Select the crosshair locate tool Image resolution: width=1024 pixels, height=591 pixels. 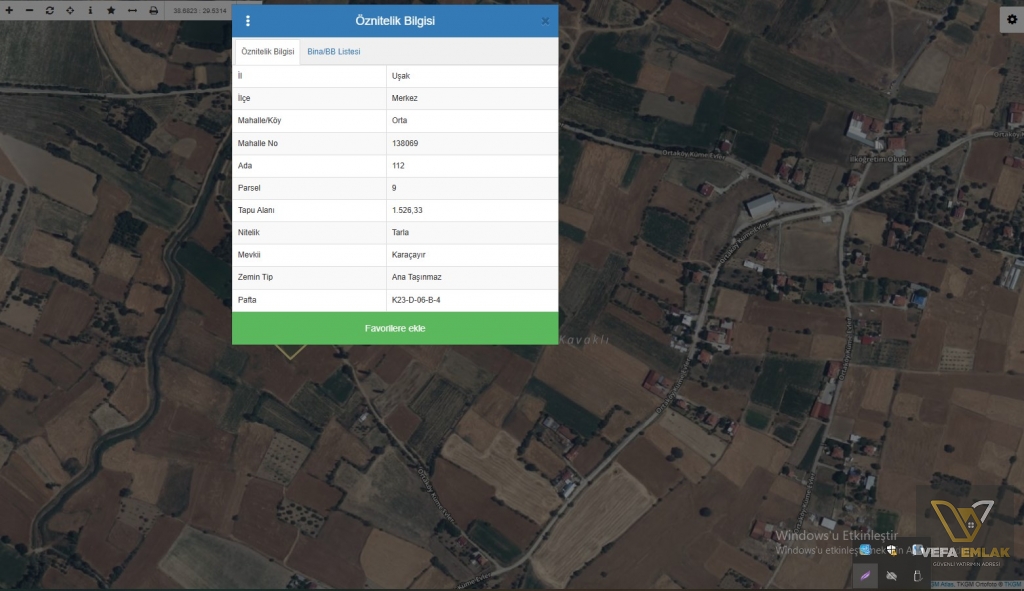[70, 10]
